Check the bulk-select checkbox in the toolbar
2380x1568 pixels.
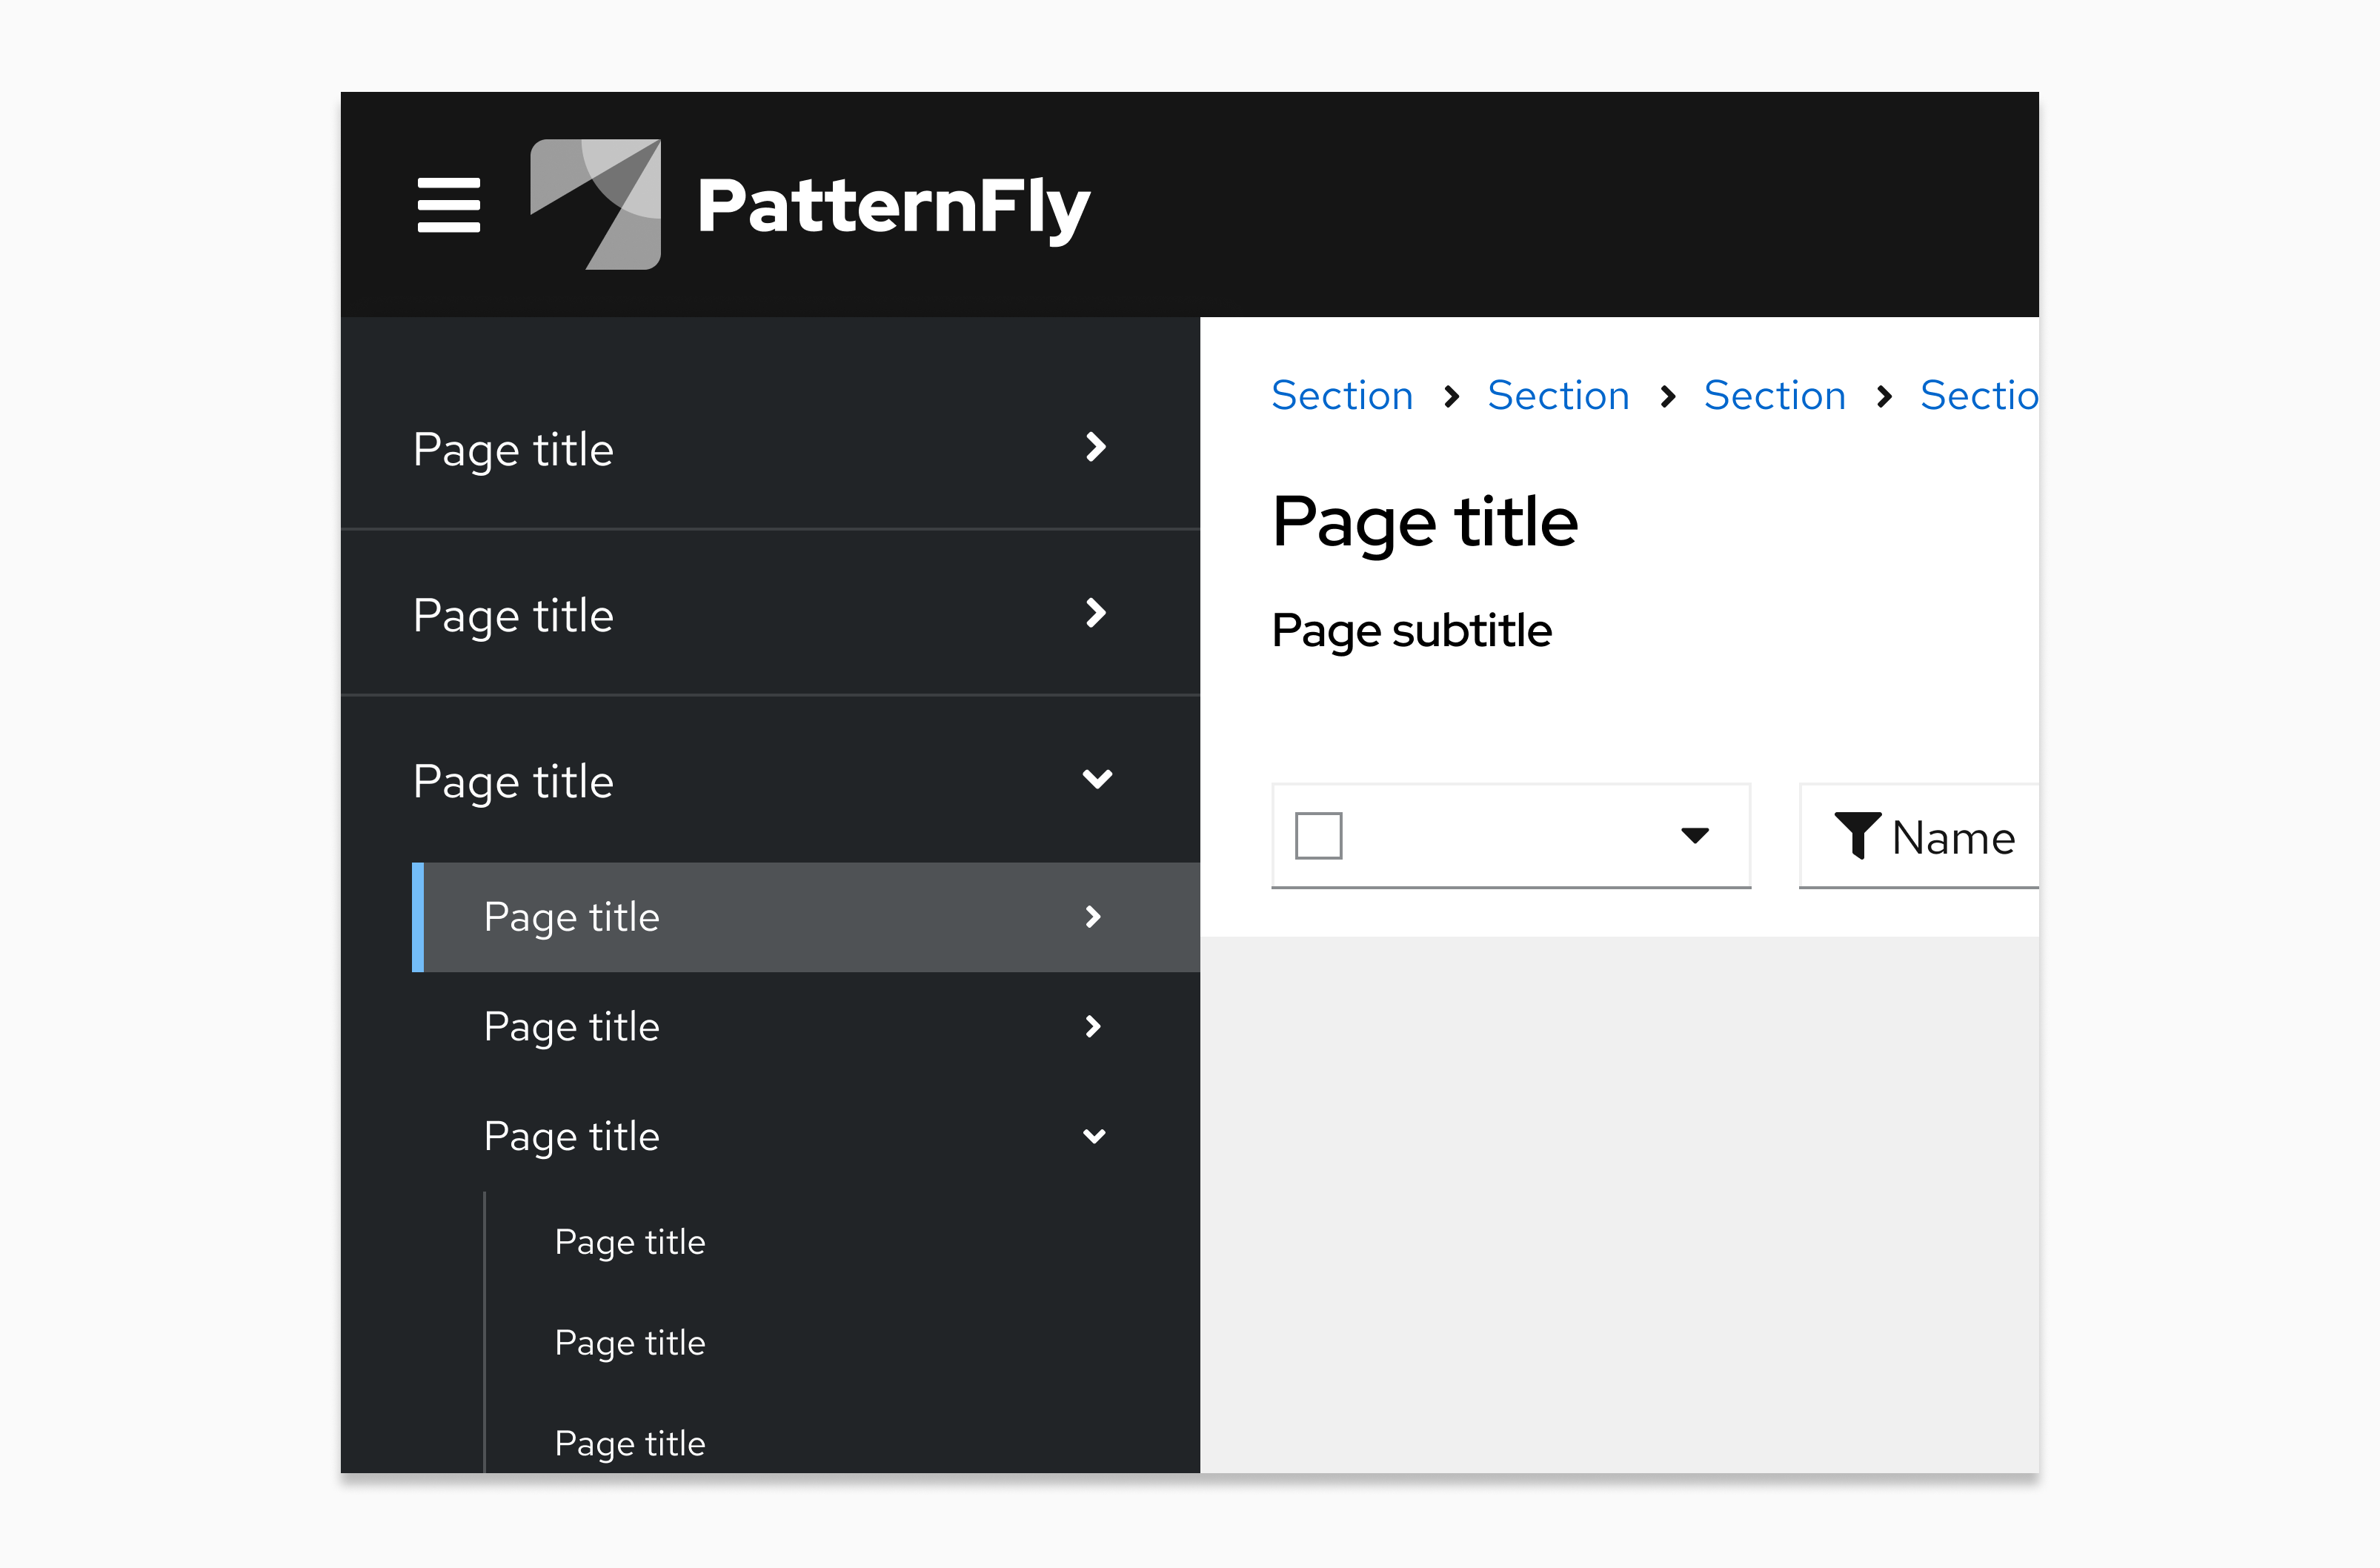(x=1317, y=836)
